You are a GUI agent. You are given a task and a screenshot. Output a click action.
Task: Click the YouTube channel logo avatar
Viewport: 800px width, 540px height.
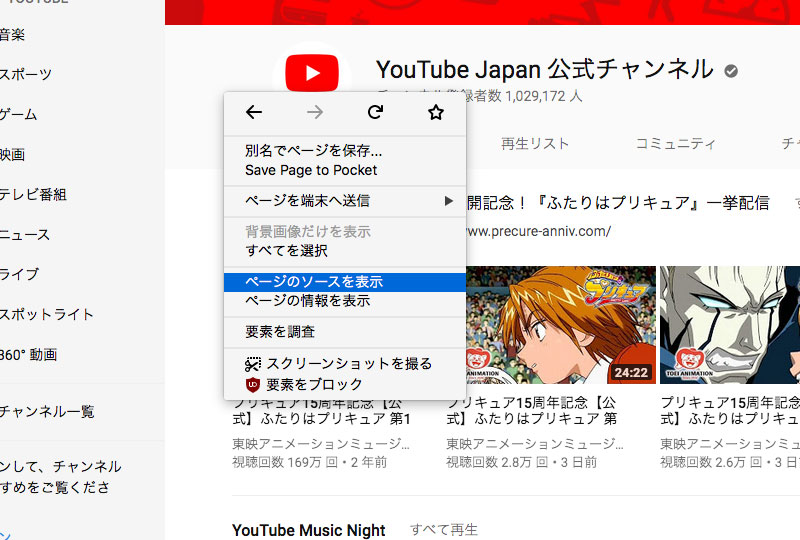click(312, 73)
